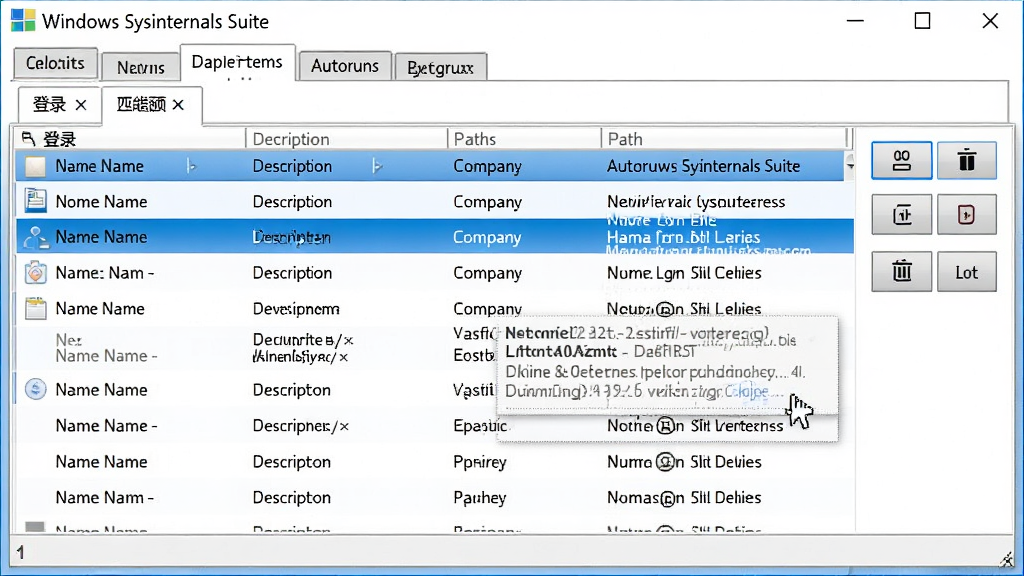Click the status bar number 1
1024x576 pixels.
pyautogui.click(x=20, y=552)
